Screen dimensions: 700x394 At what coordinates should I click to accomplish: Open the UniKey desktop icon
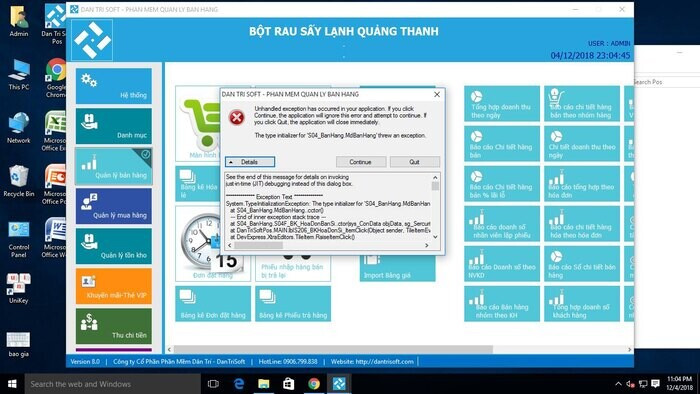18,288
